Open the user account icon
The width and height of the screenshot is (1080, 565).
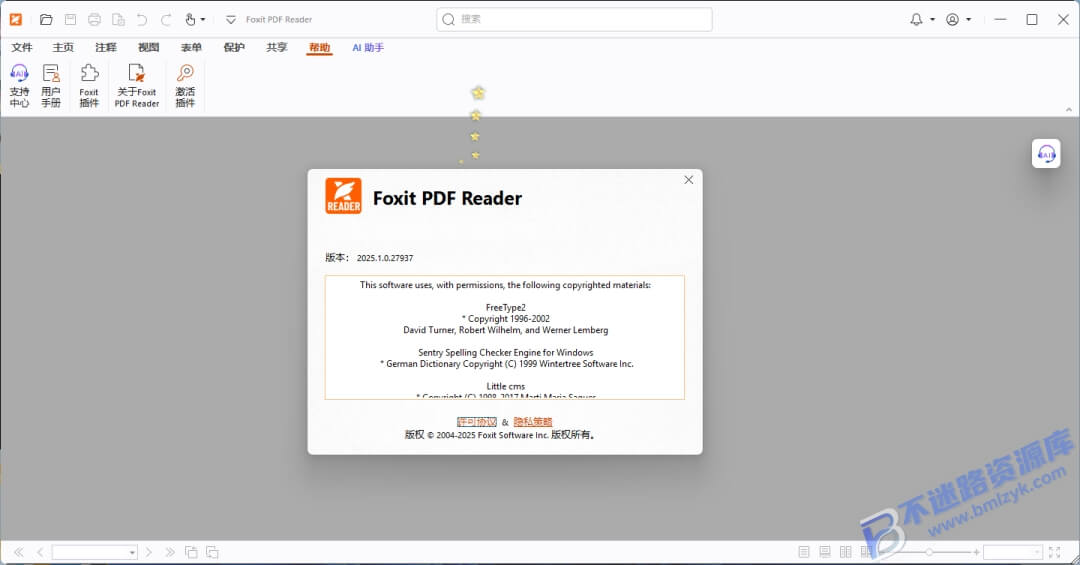pos(952,19)
